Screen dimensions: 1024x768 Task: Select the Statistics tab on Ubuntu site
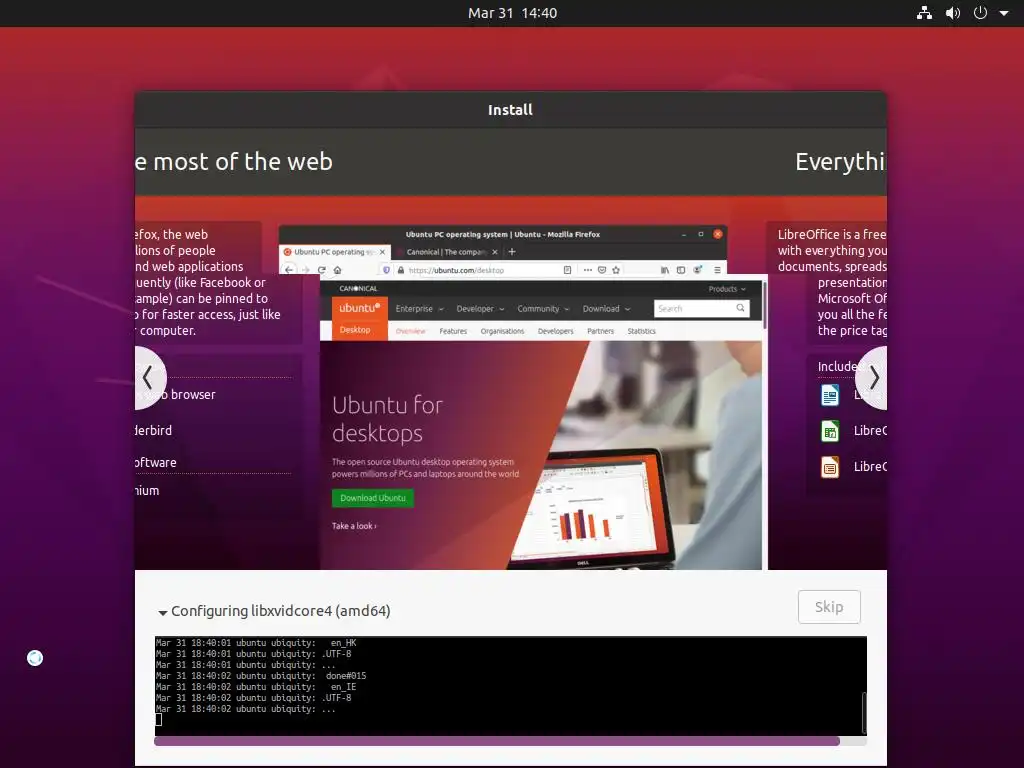(641, 331)
